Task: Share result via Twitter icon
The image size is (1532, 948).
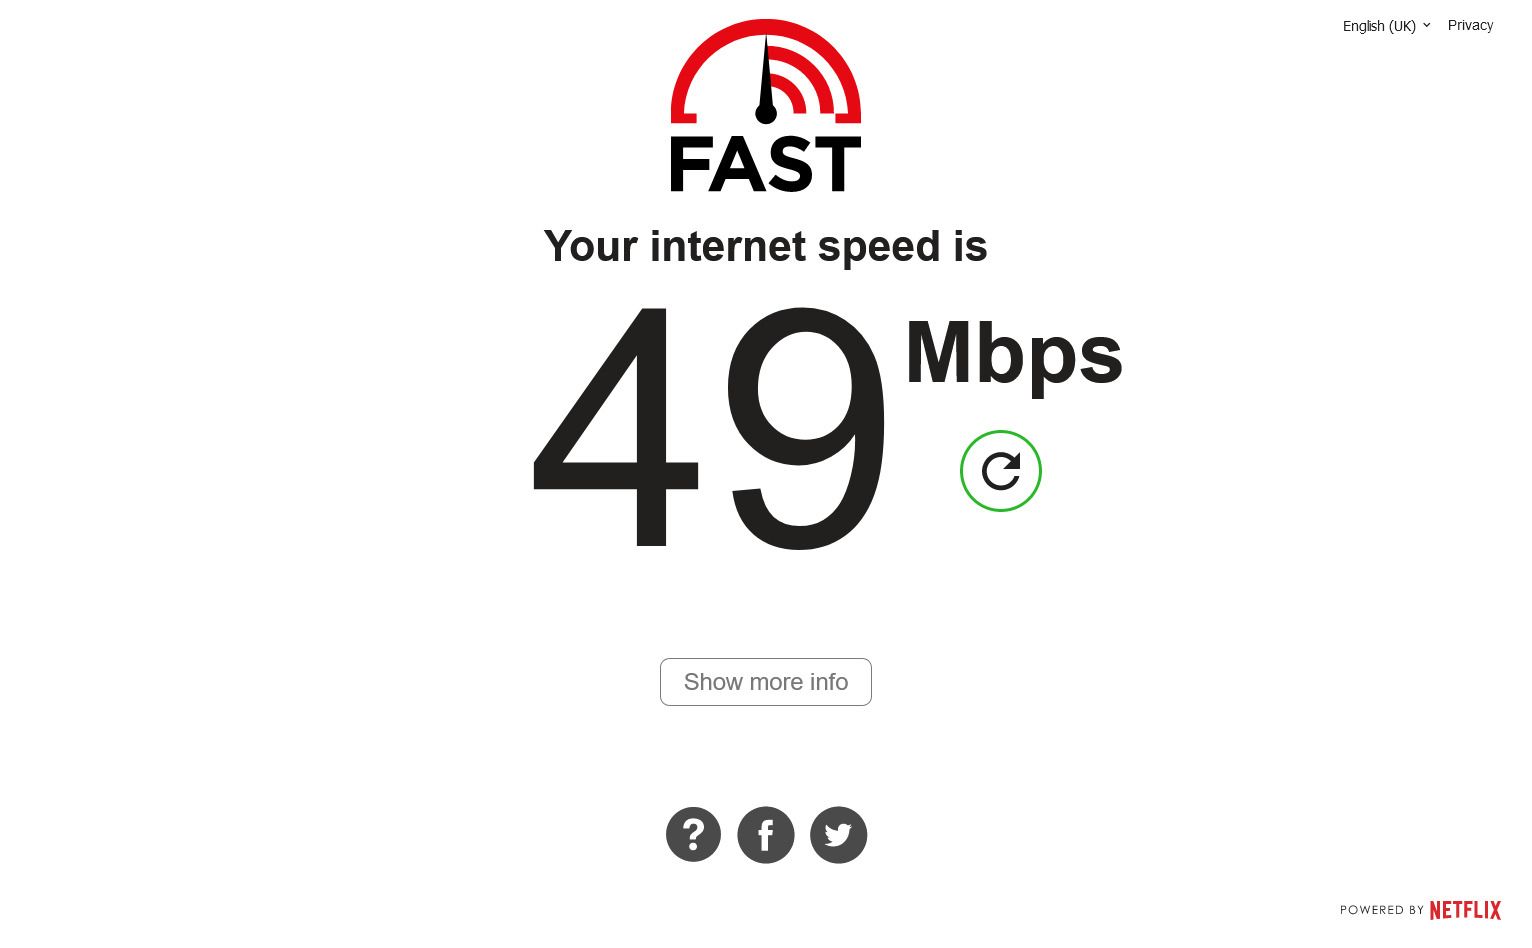Action: tap(838, 835)
